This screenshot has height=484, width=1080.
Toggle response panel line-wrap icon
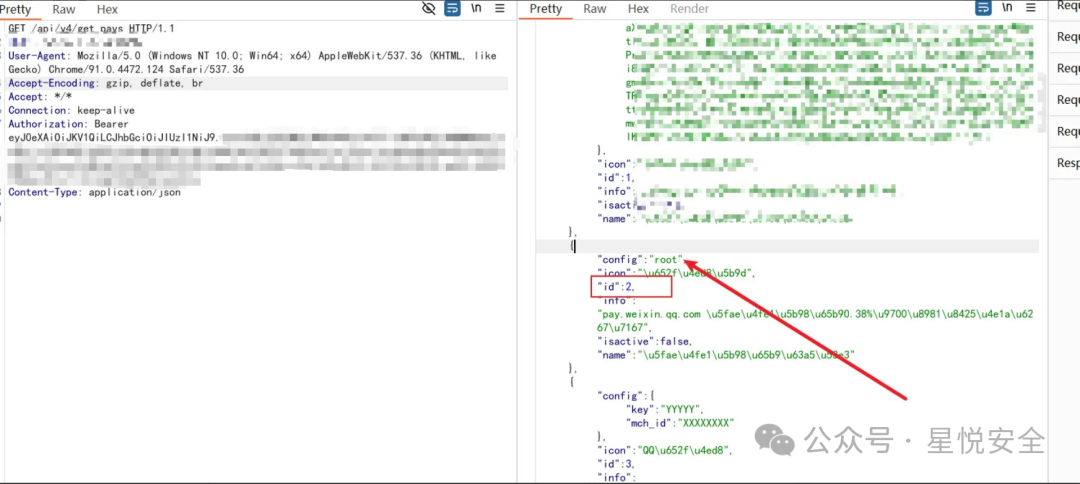(x=983, y=8)
